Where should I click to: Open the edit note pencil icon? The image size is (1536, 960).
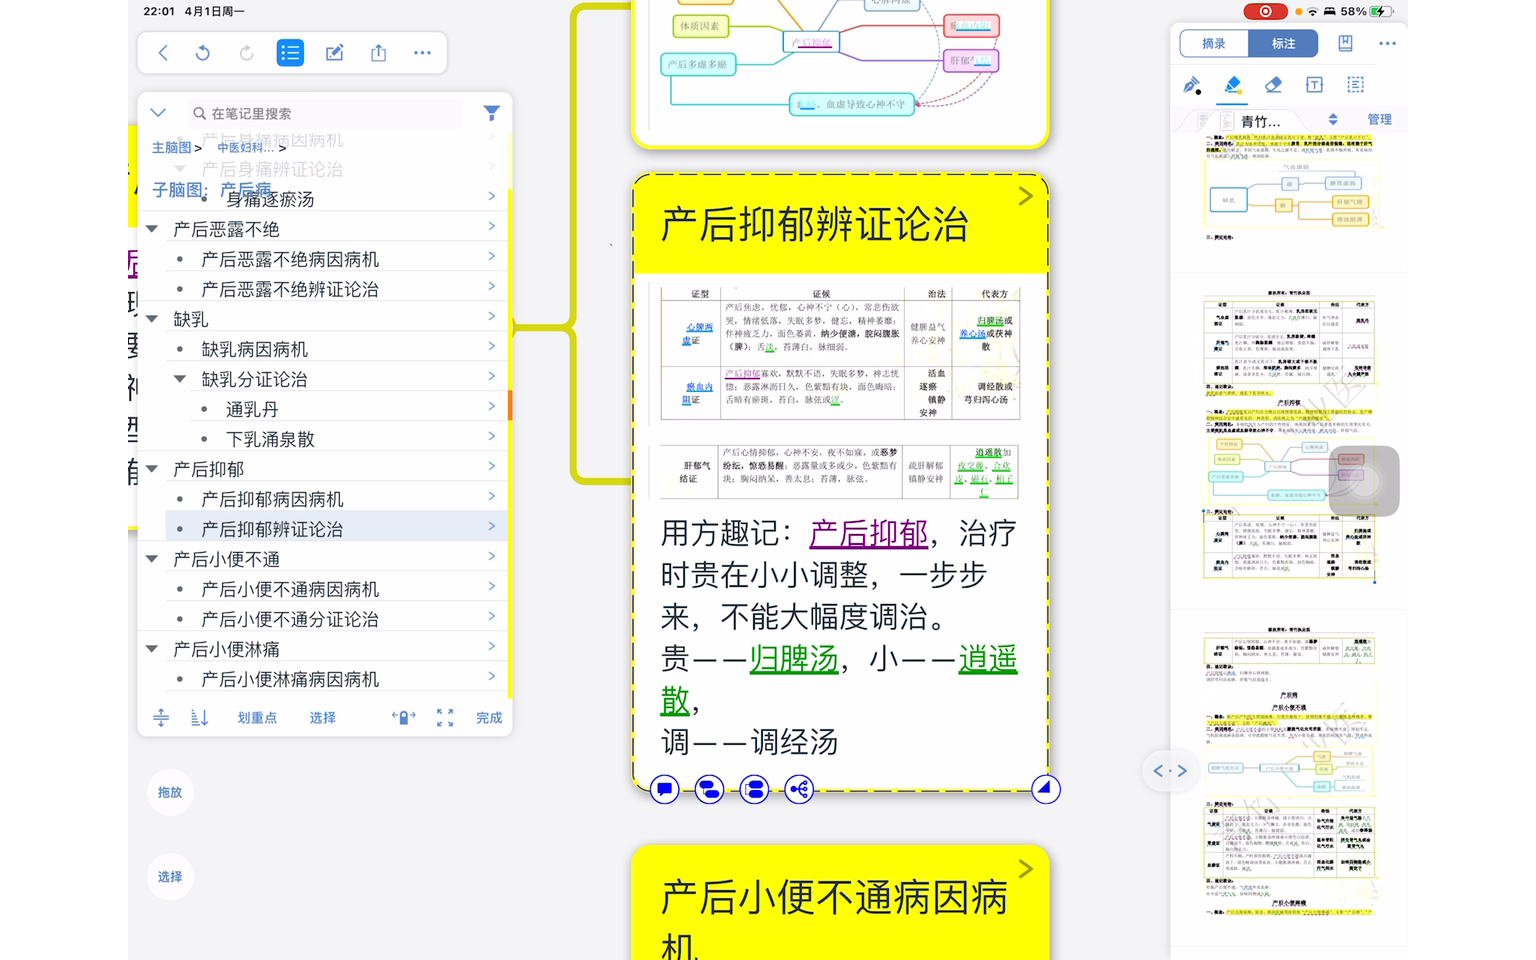point(334,53)
